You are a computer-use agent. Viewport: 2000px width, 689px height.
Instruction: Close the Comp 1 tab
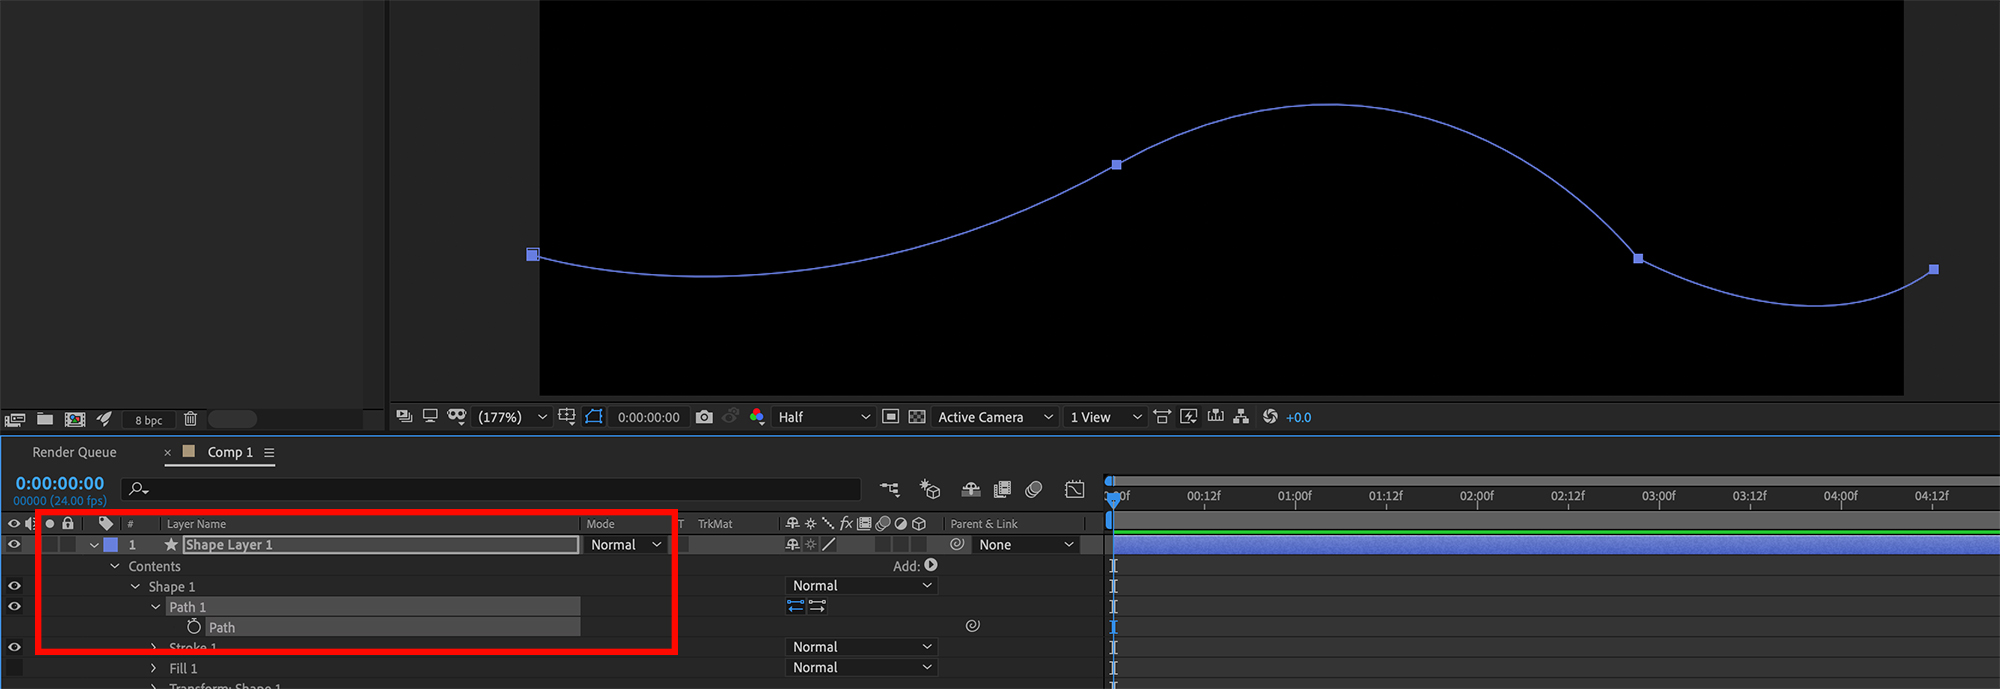point(167,452)
